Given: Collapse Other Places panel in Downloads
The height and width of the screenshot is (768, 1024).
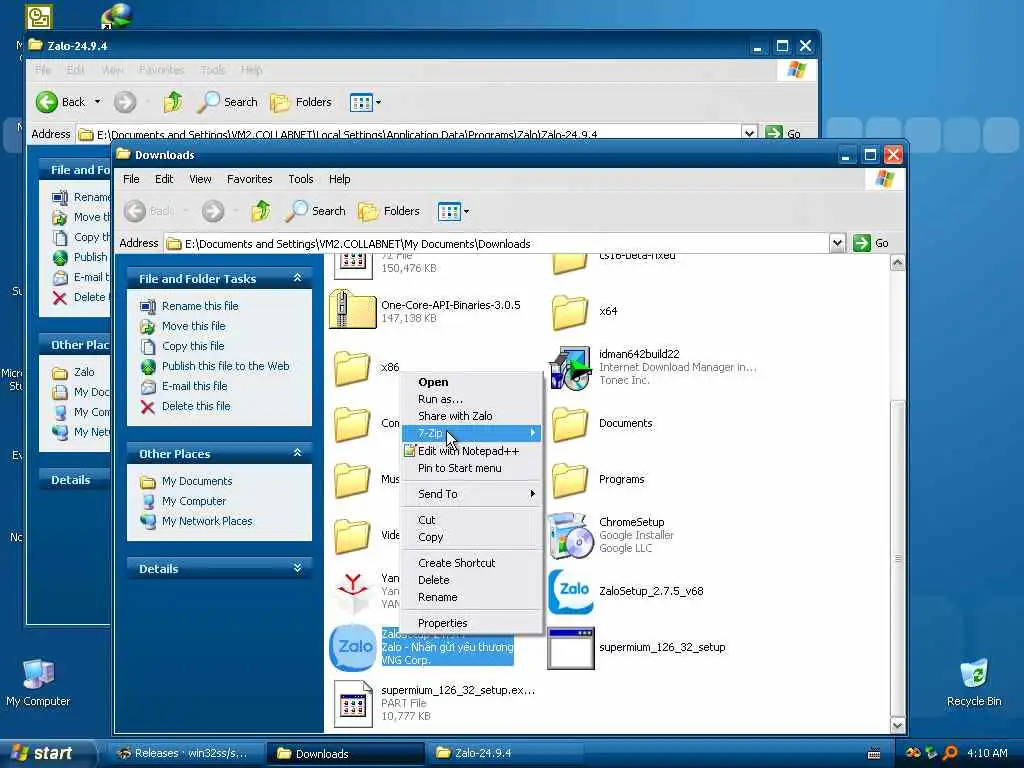Looking at the screenshot, I should pos(297,453).
